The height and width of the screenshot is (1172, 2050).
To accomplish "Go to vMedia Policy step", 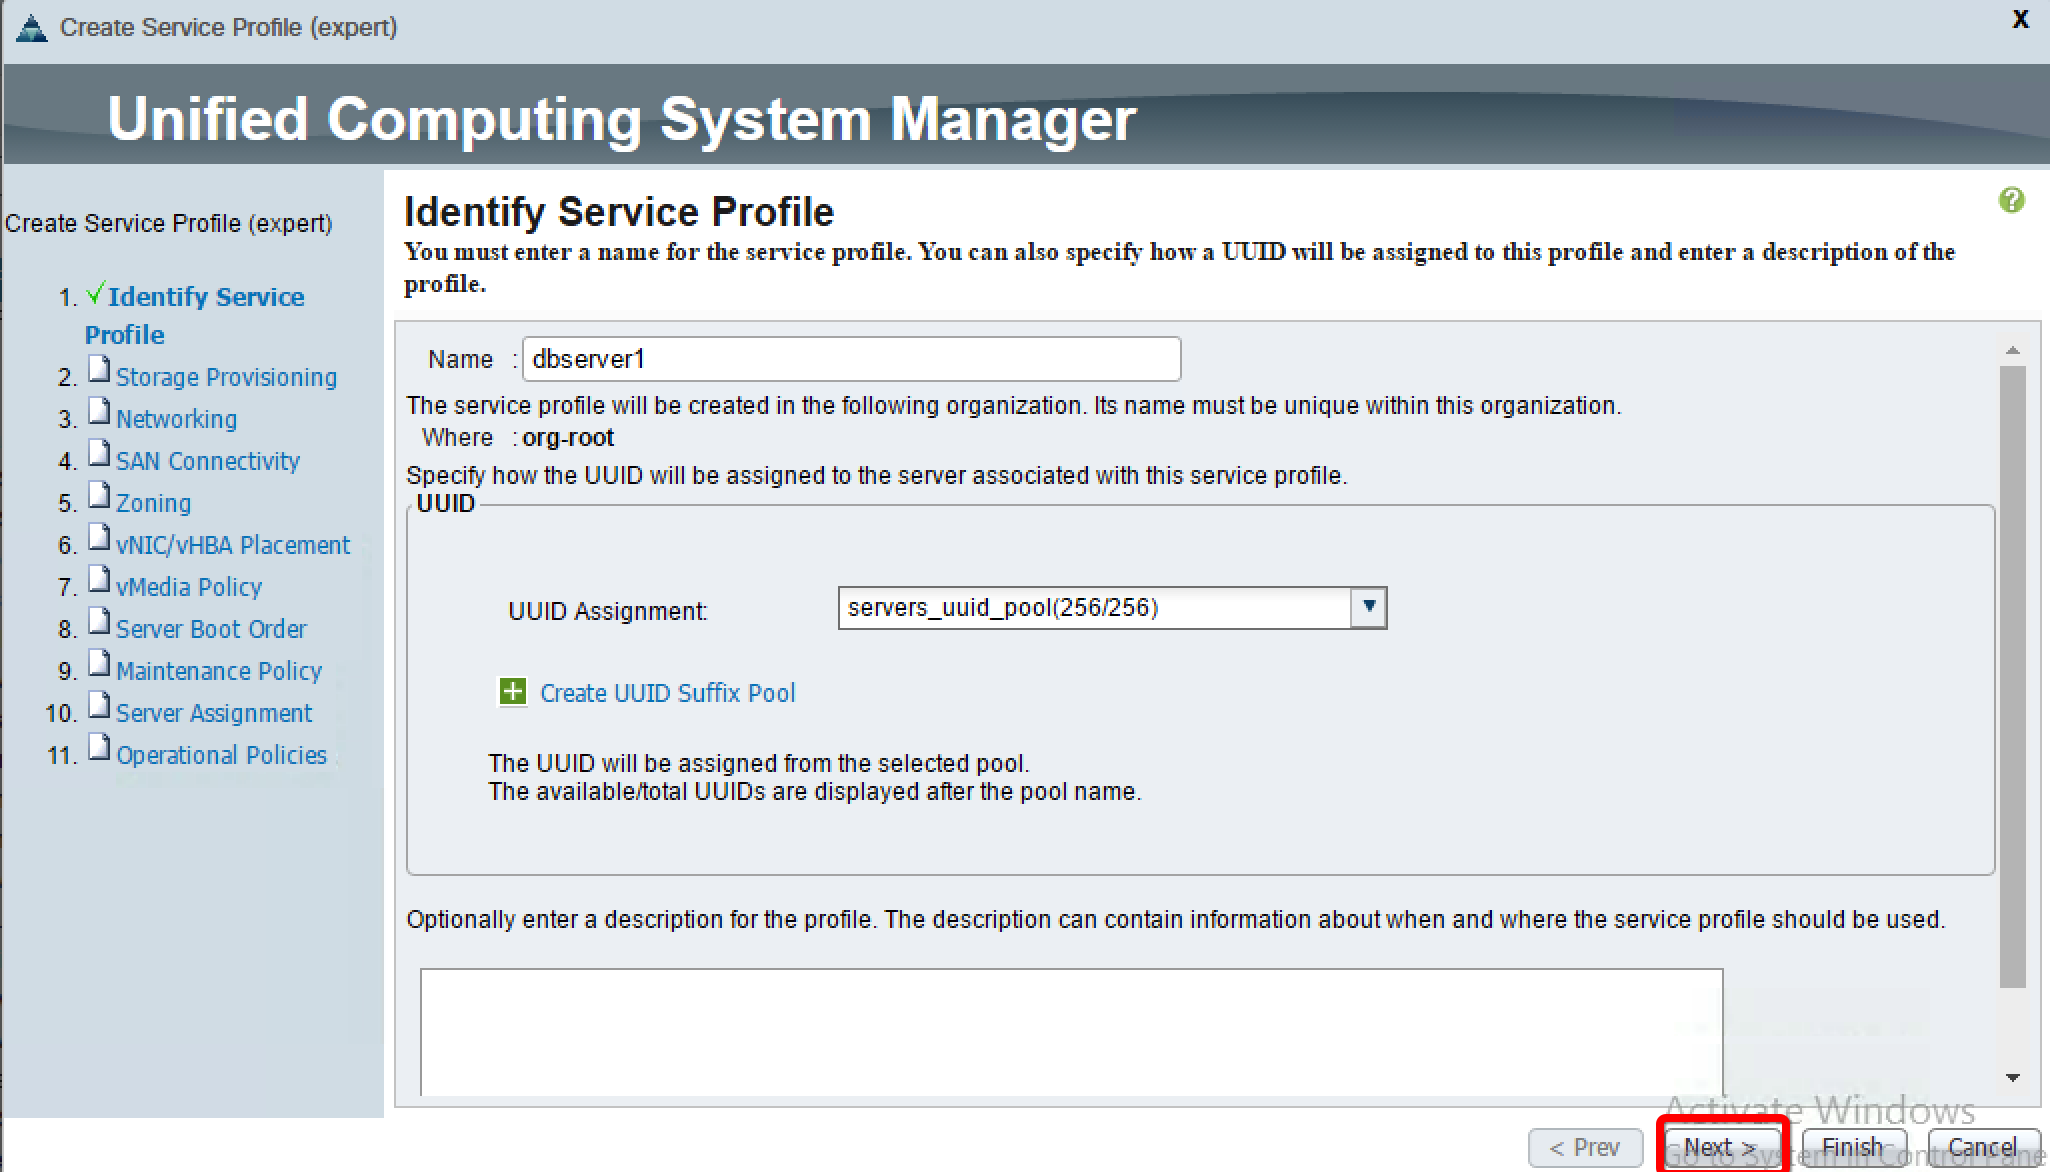I will tap(189, 587).
